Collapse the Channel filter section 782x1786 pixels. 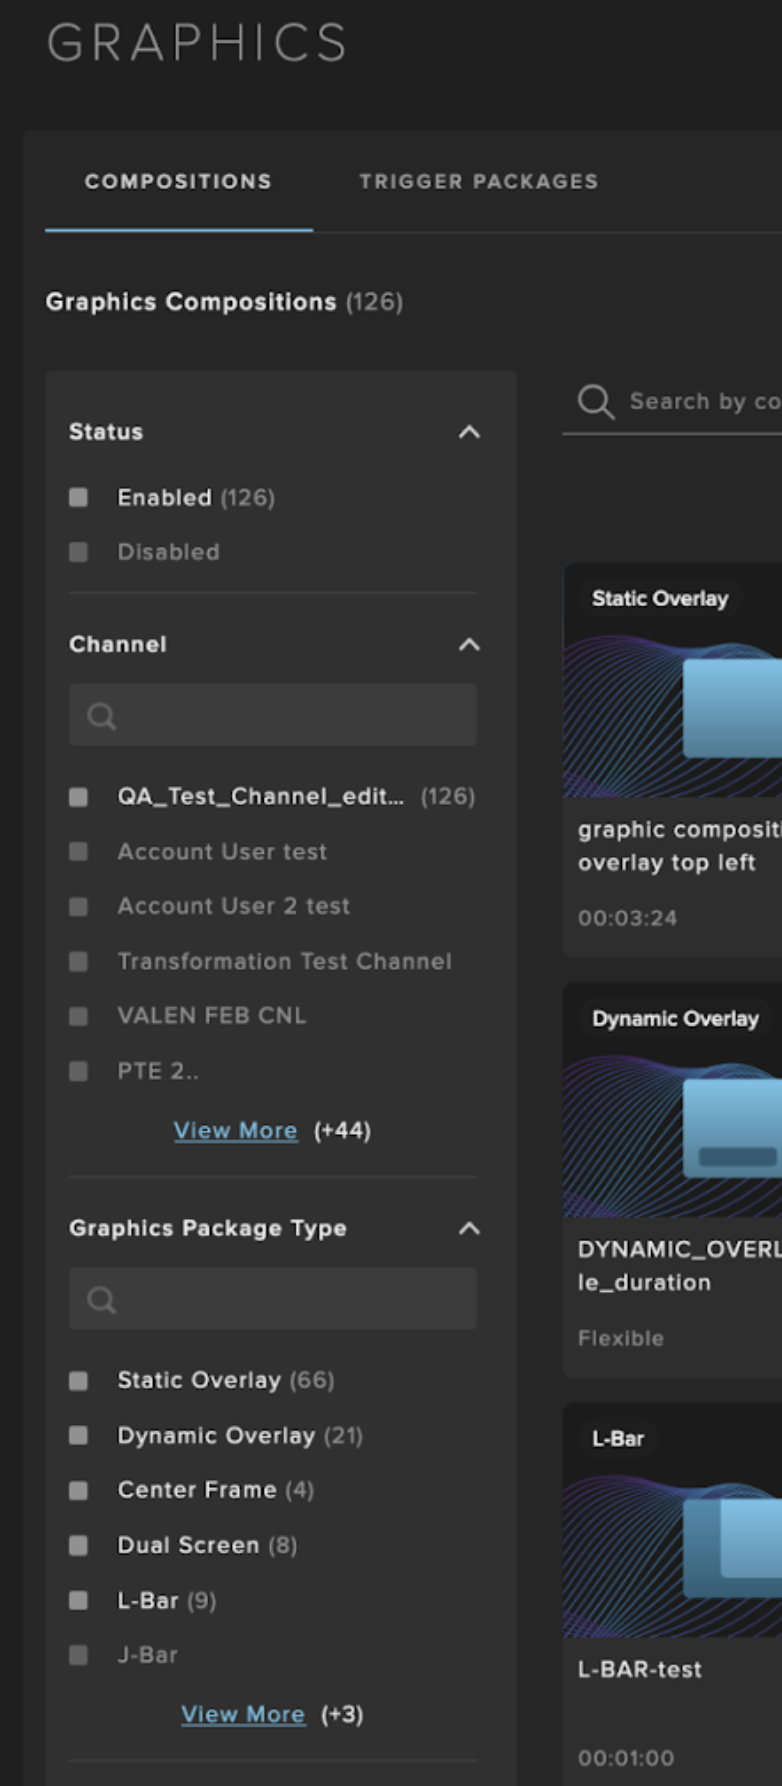(x=469, y=644)
